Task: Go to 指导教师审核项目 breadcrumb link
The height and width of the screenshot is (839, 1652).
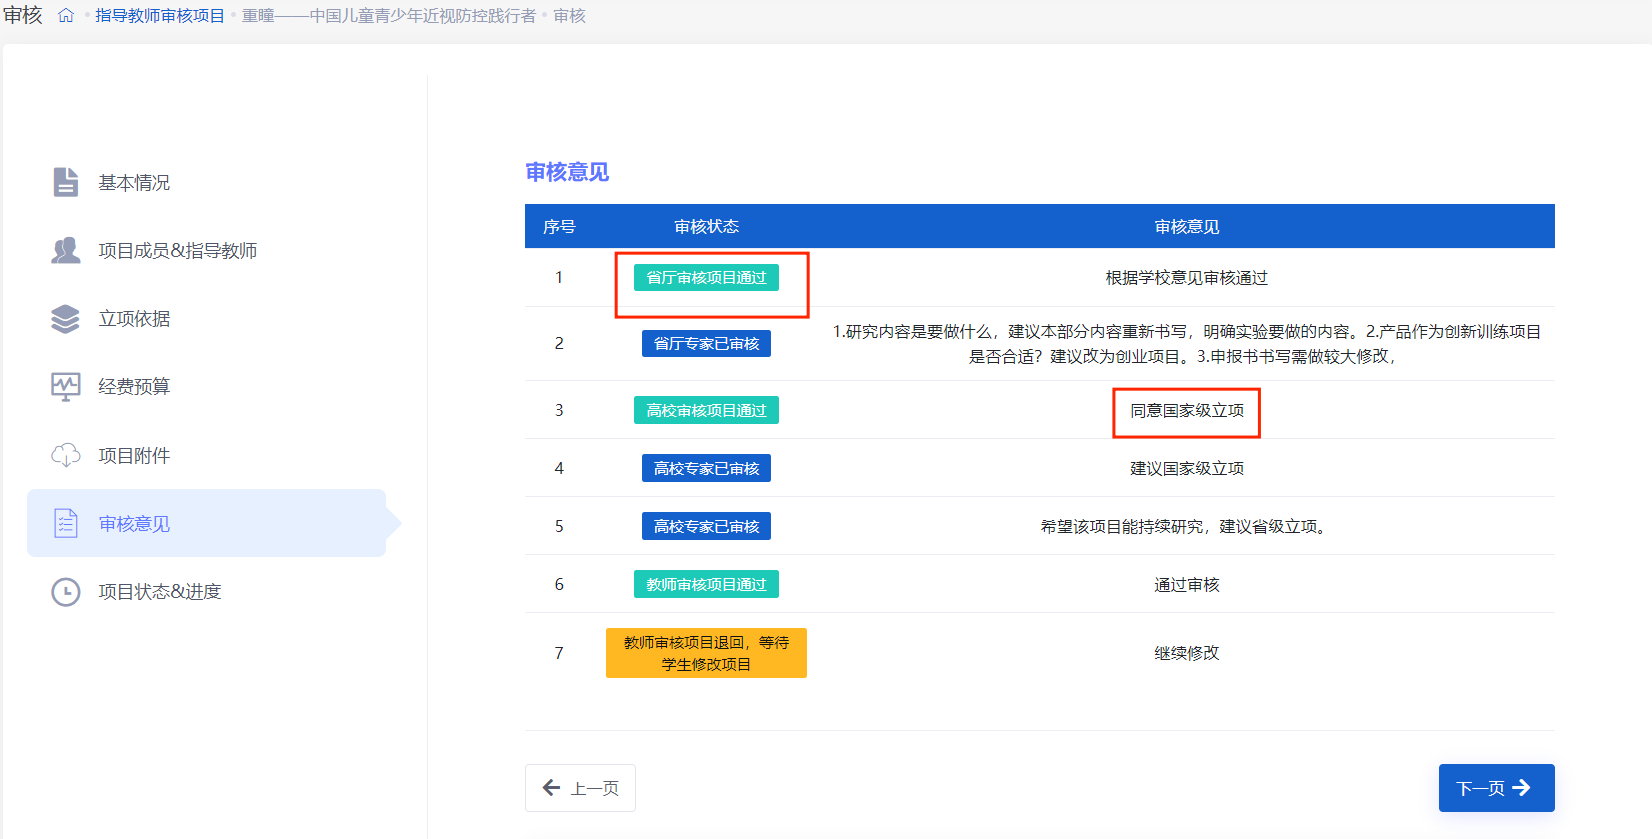Action: [x=160, y=16]
